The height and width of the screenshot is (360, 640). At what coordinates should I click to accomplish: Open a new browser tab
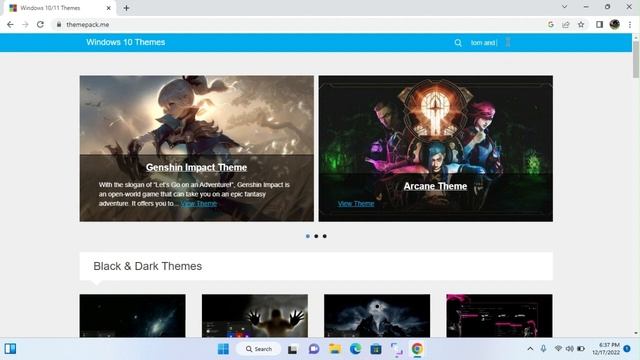(x=126, y=8)
